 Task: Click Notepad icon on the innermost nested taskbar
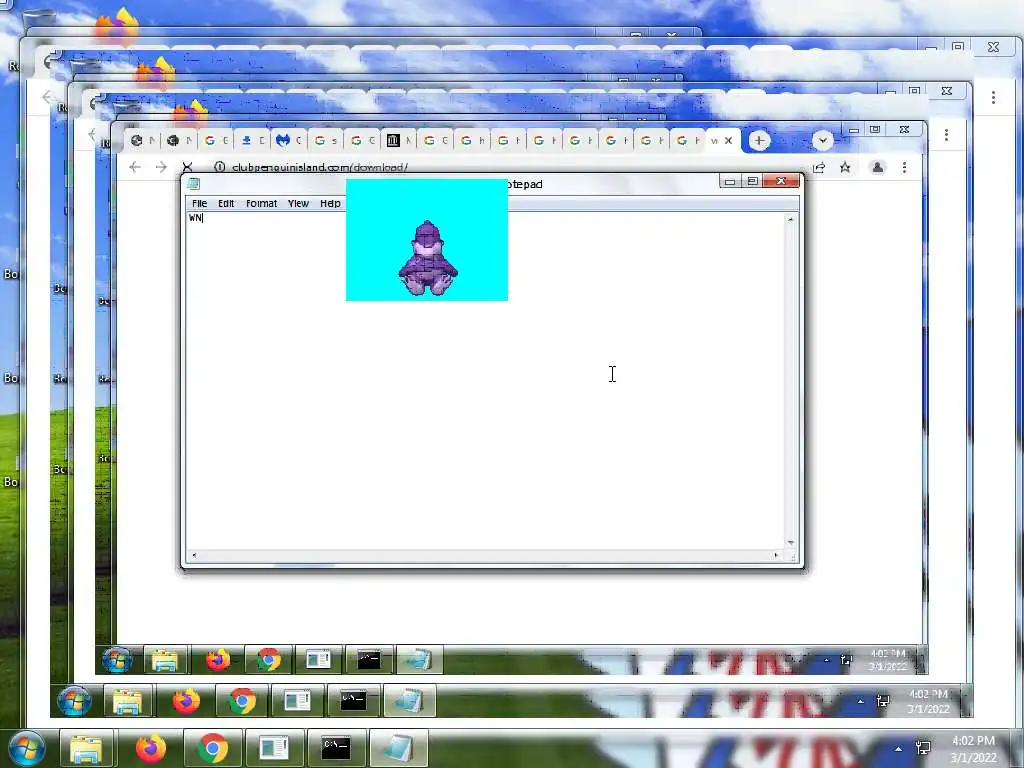(419, 660)
